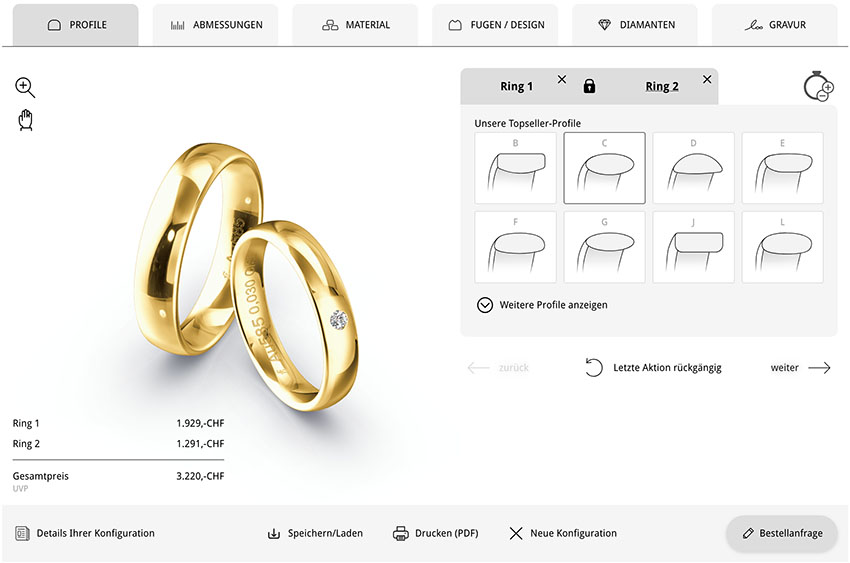Click the Gesamtpreis label

click(41, 476)
